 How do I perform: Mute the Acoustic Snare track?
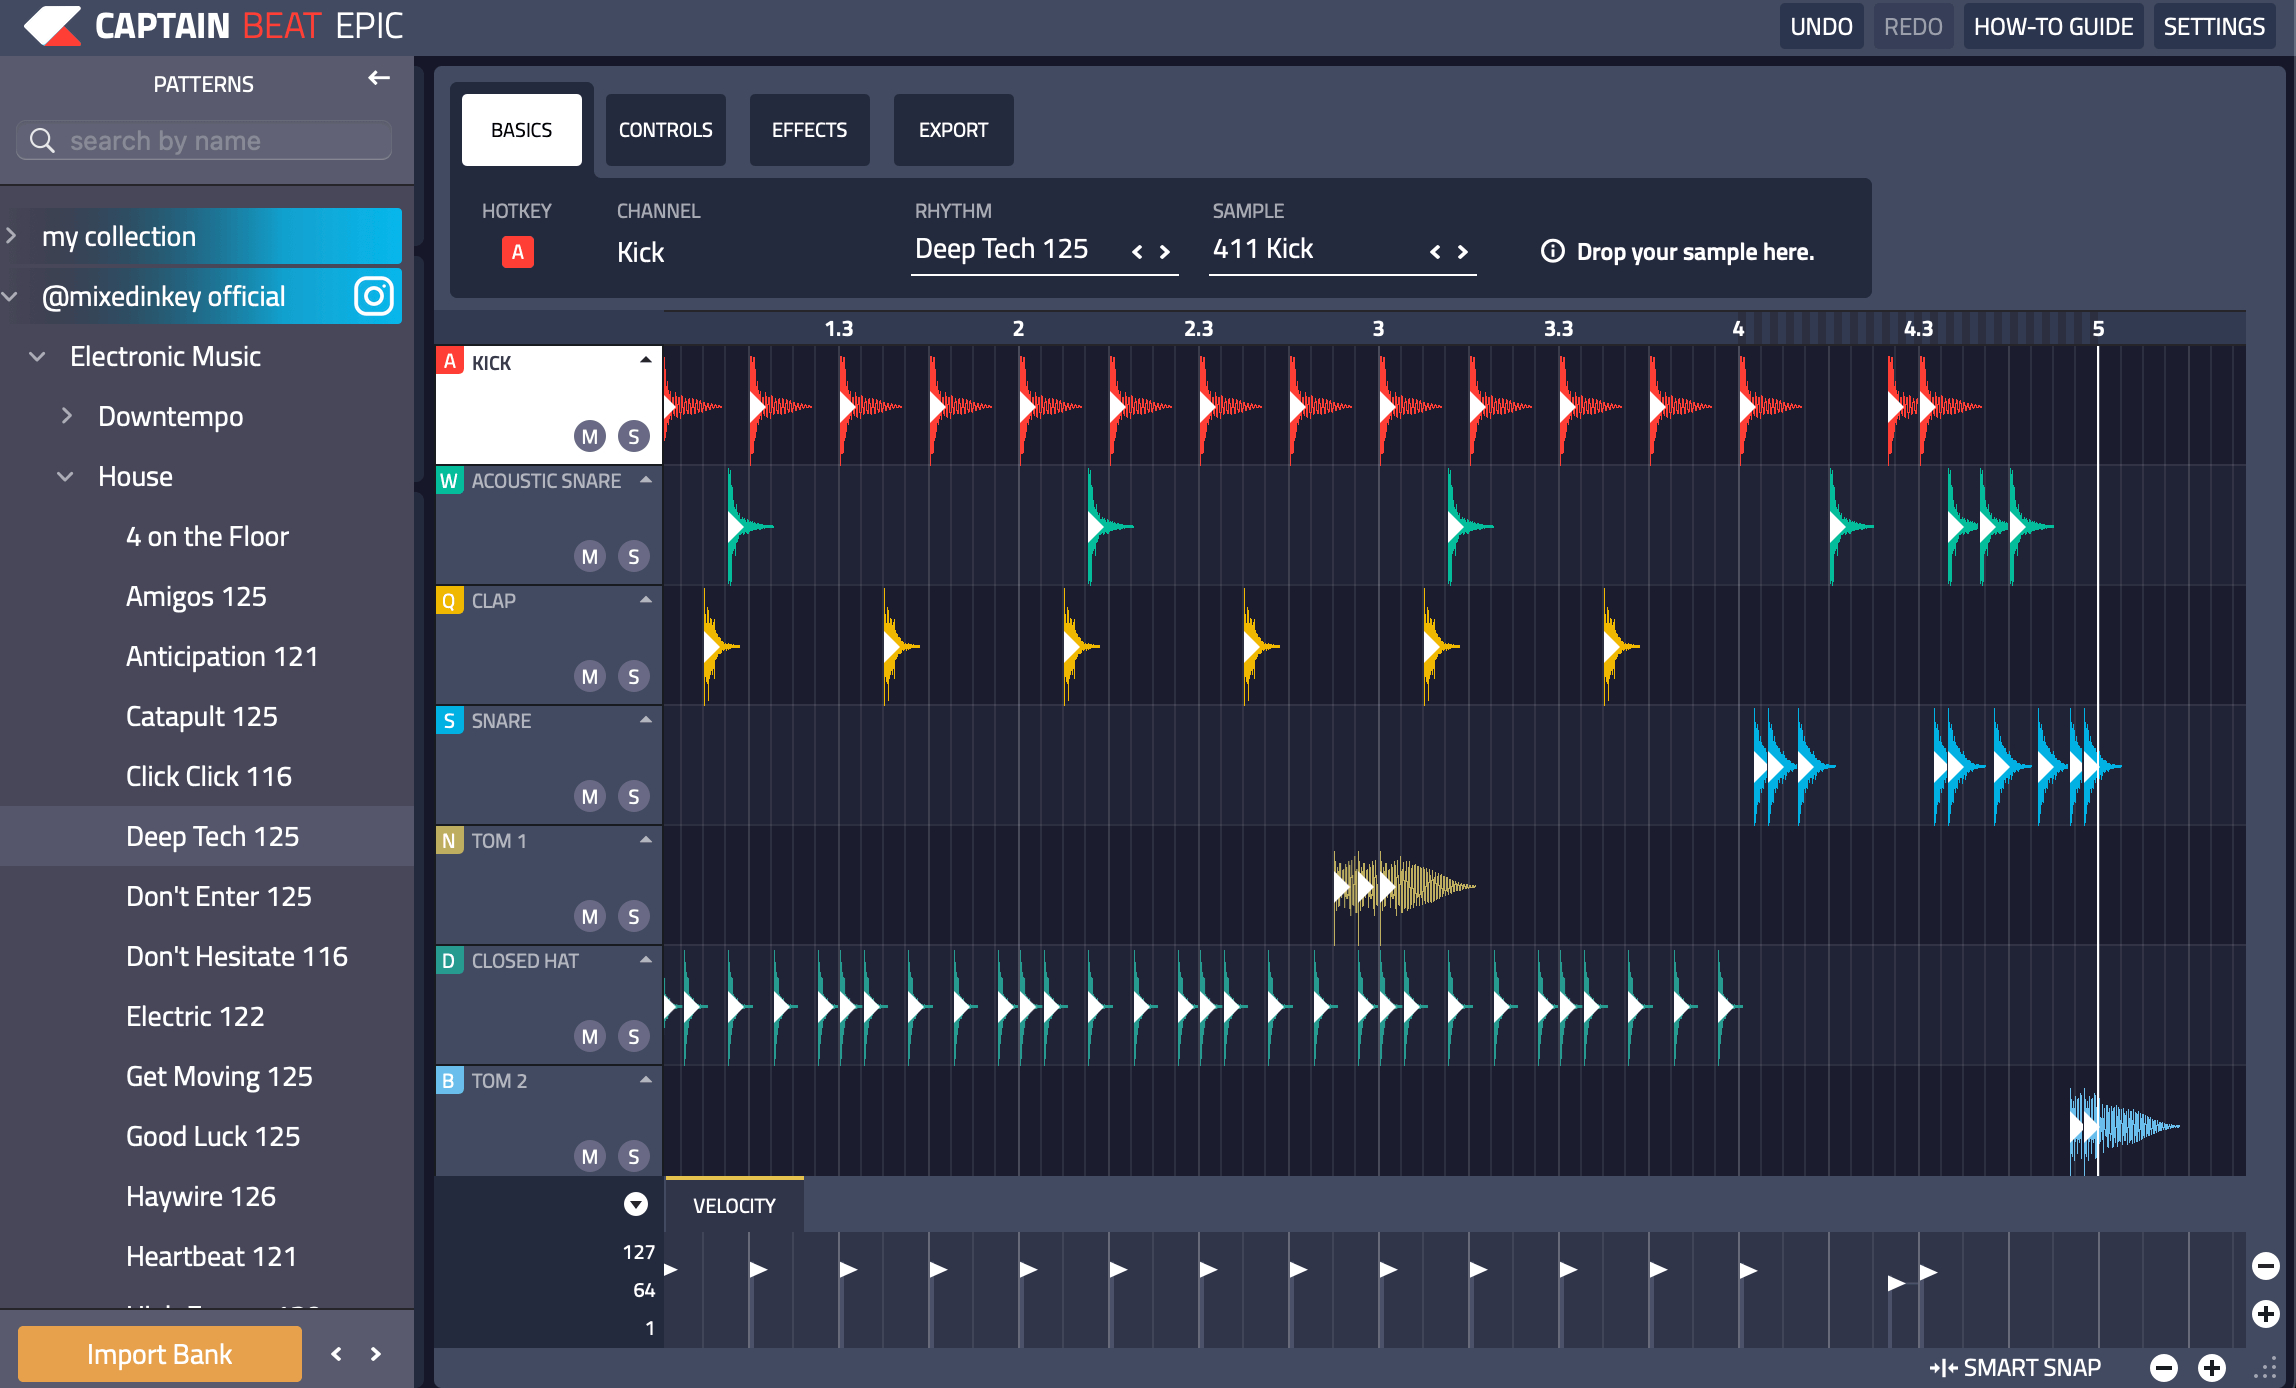(590, 556)
